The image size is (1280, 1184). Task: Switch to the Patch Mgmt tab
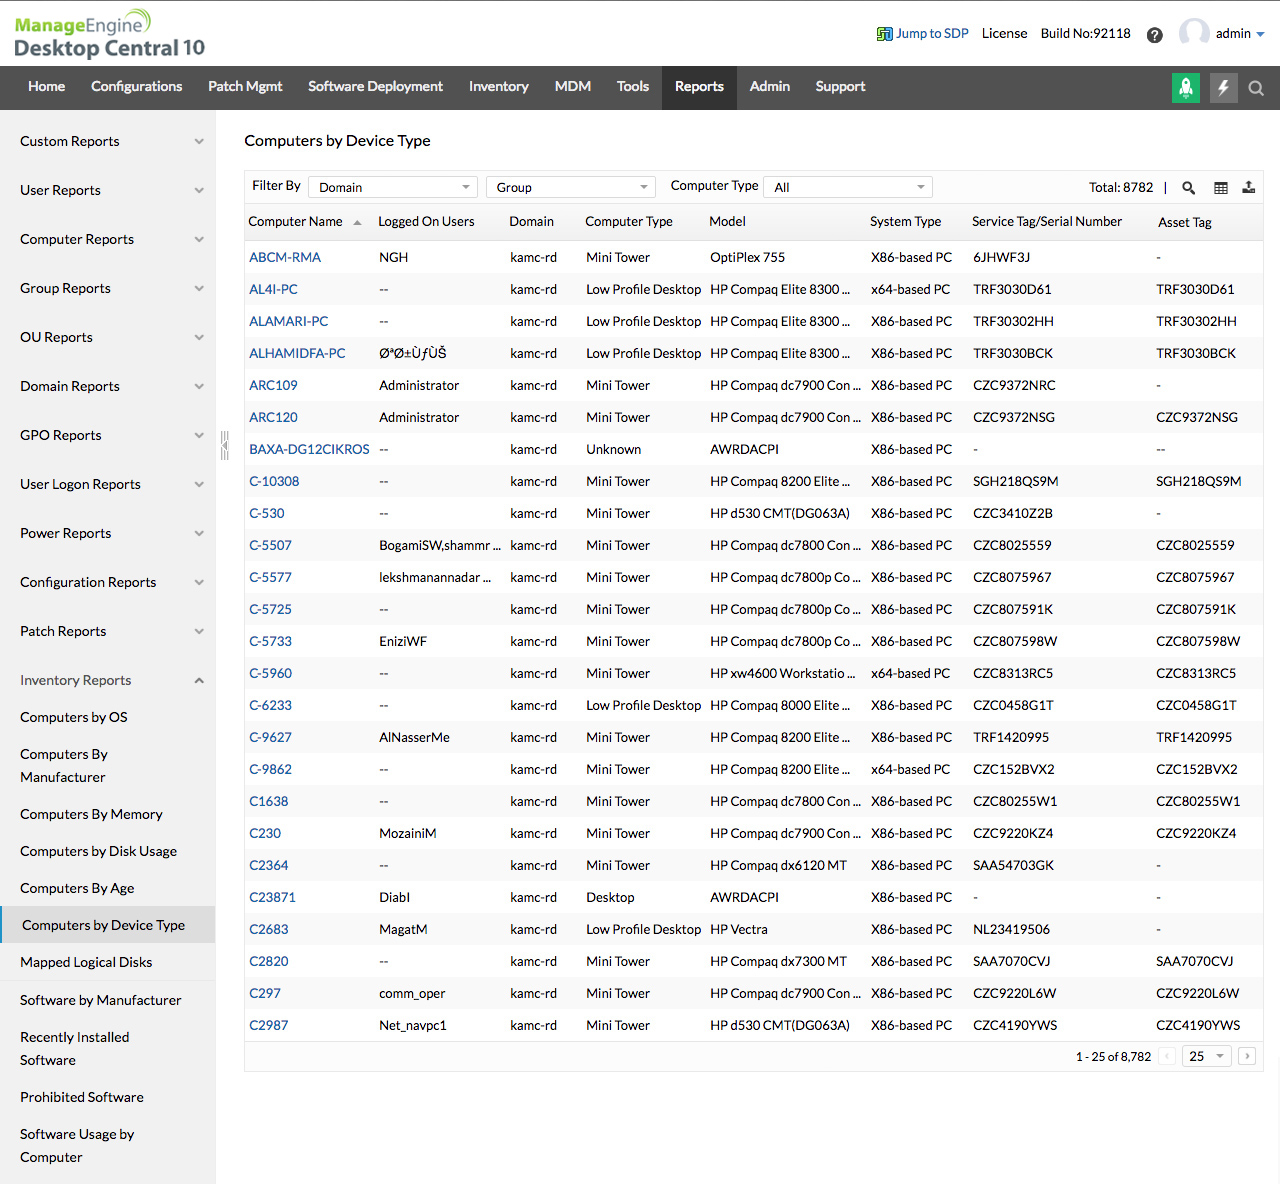coord(245,87)
